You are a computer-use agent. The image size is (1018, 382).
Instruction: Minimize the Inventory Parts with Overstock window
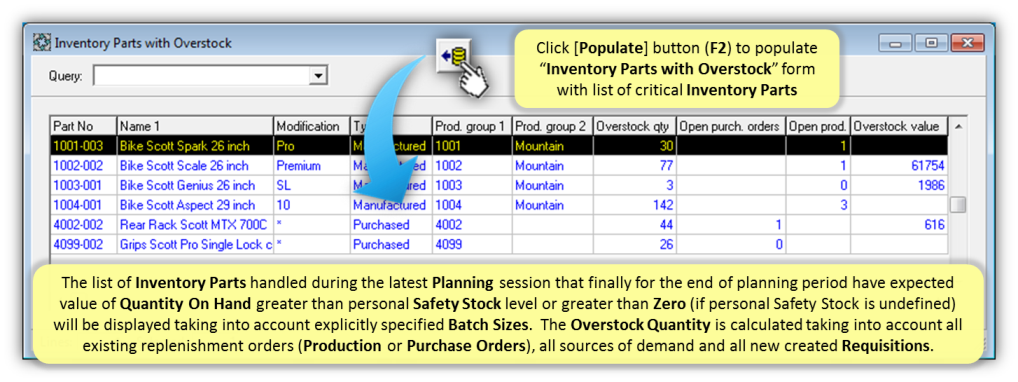896,44
